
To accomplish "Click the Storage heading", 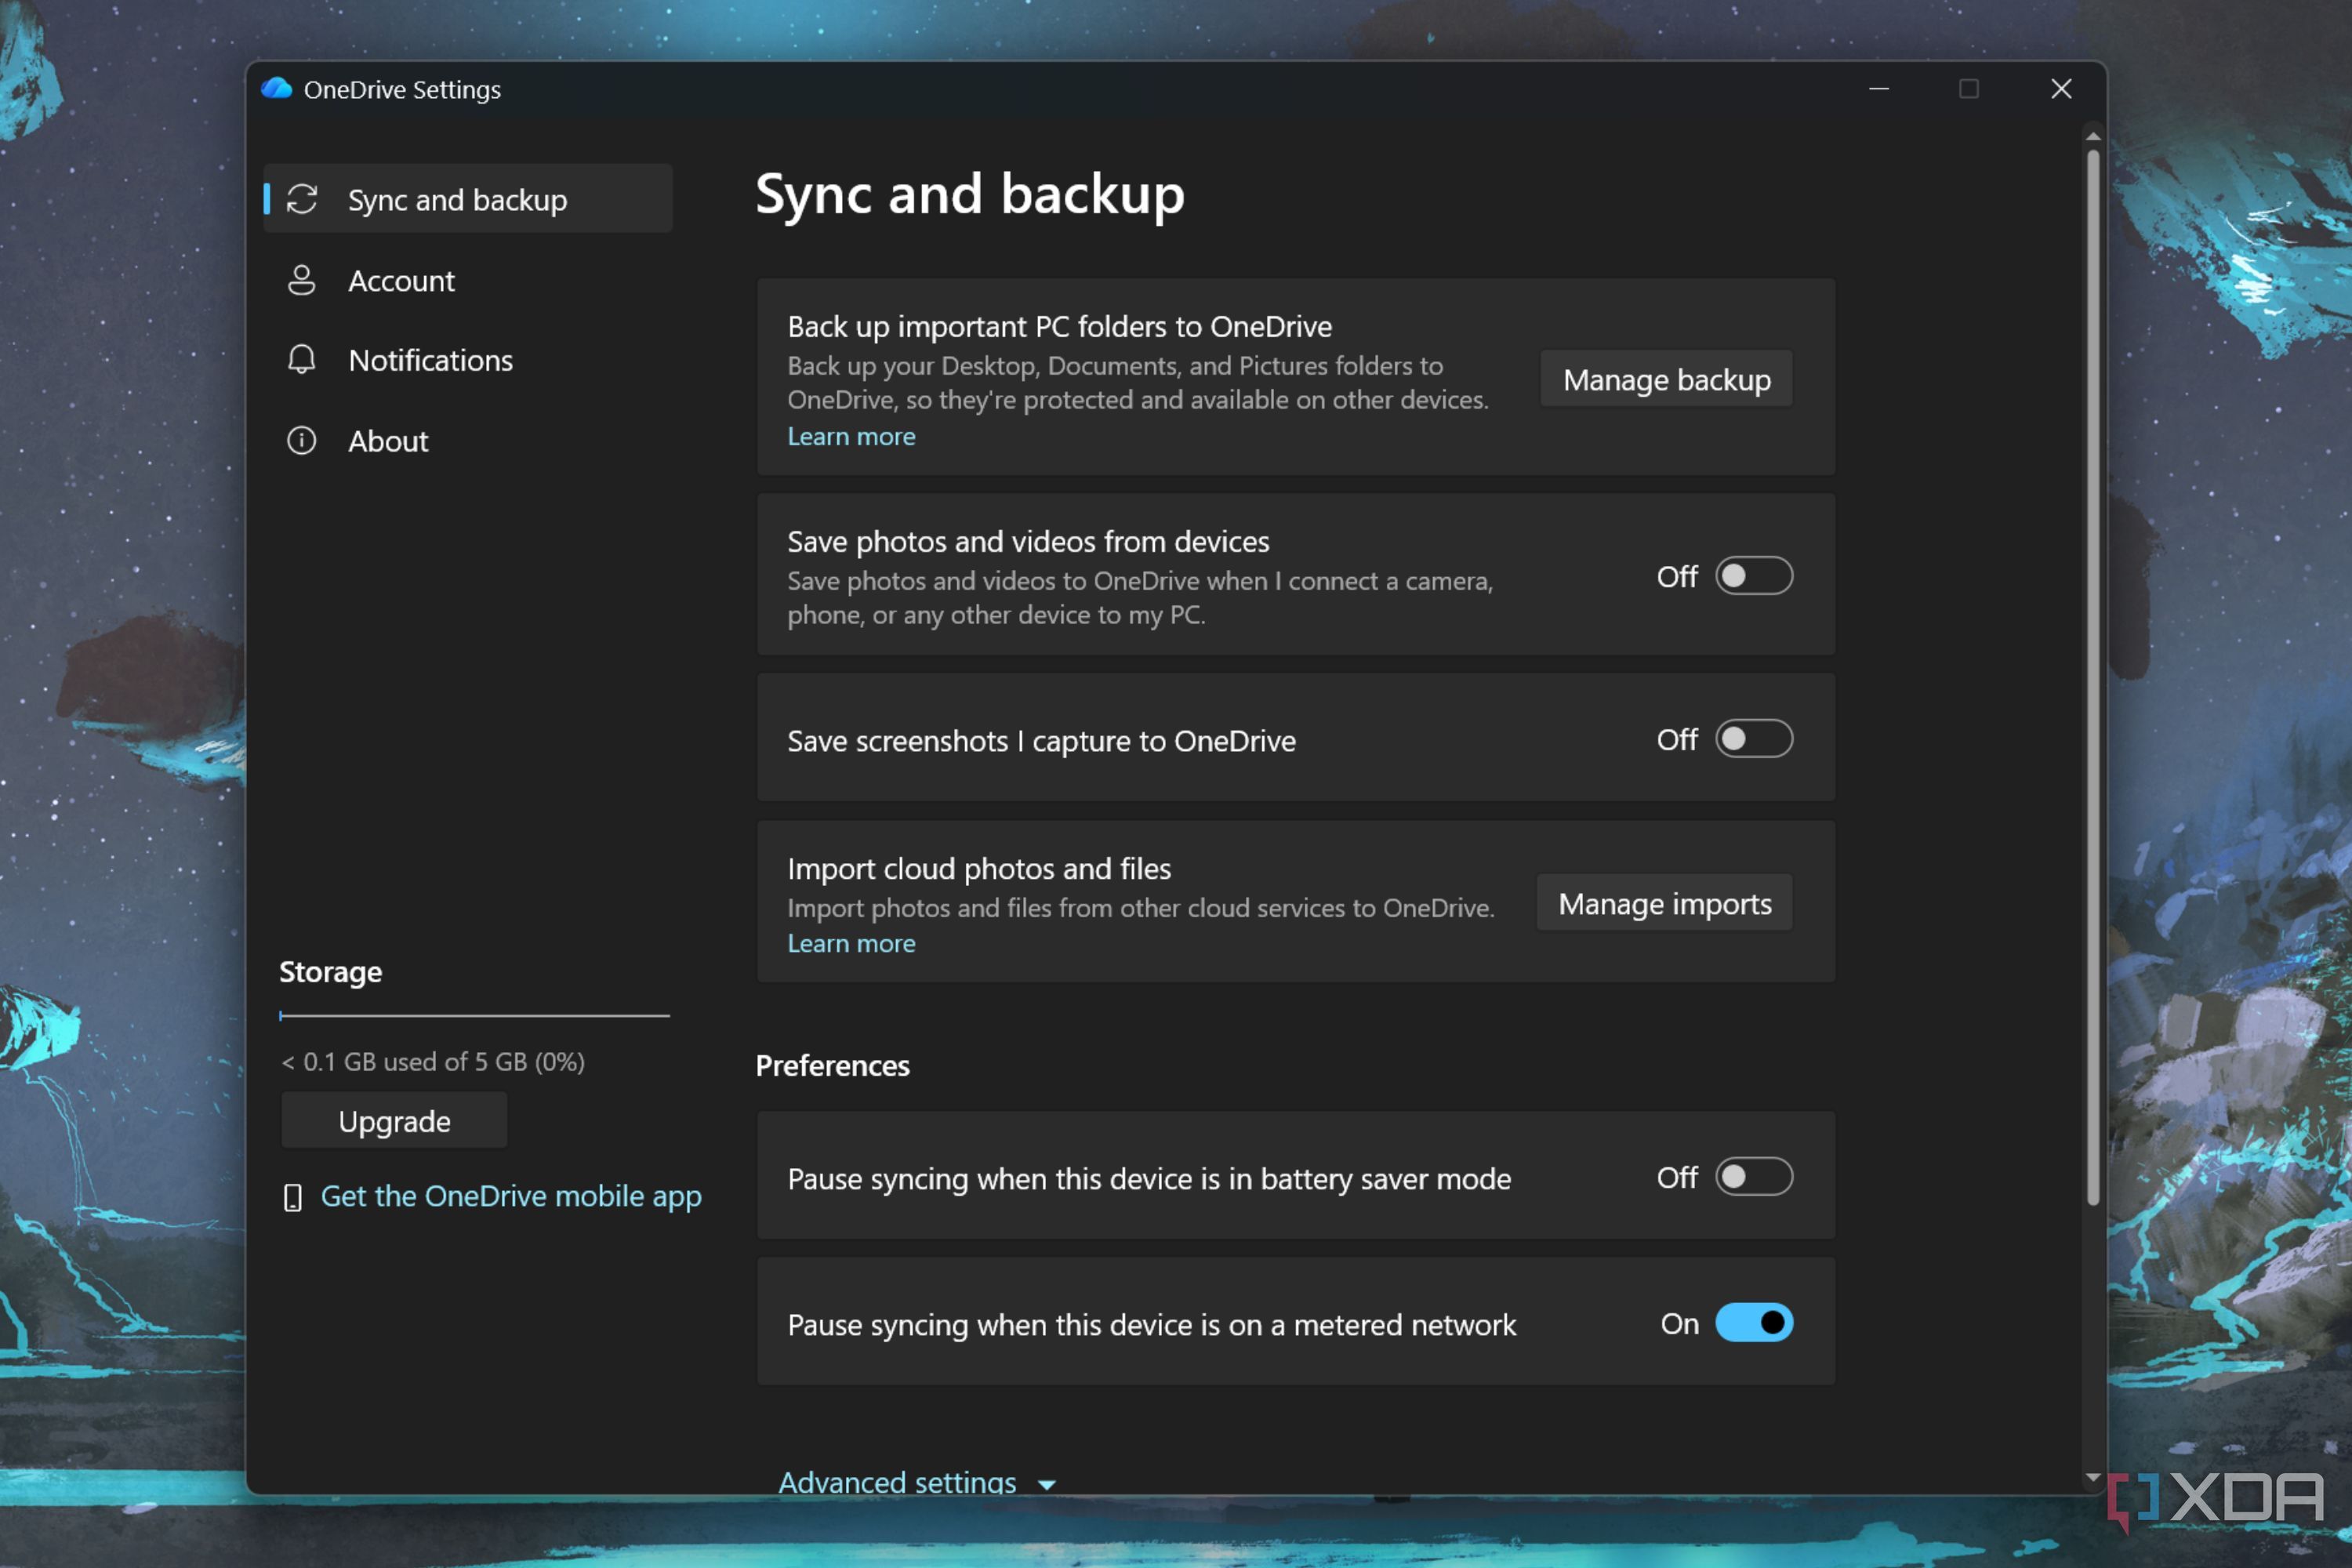I will [x=330, y=972].
